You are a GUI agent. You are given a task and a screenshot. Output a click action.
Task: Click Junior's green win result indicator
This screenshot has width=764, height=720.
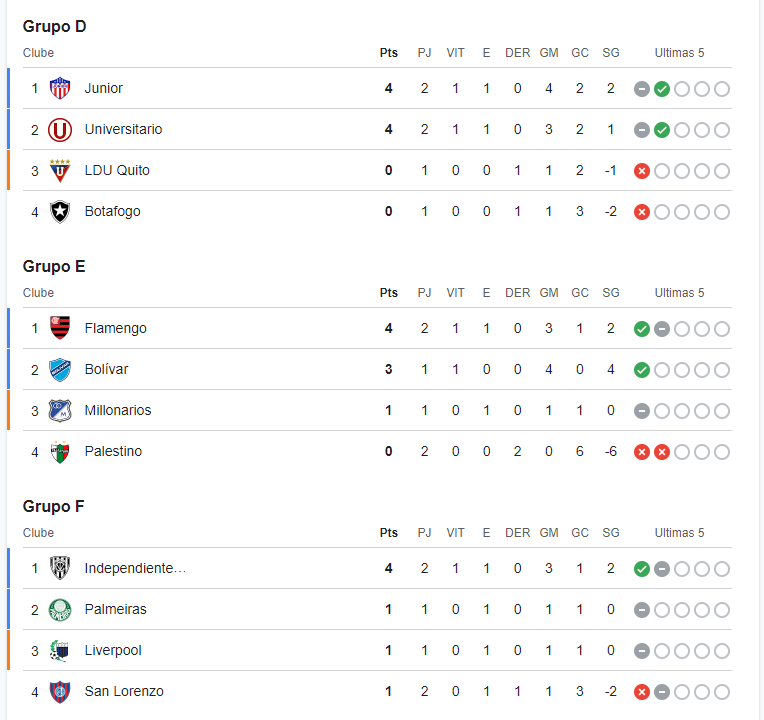point(662,89)
